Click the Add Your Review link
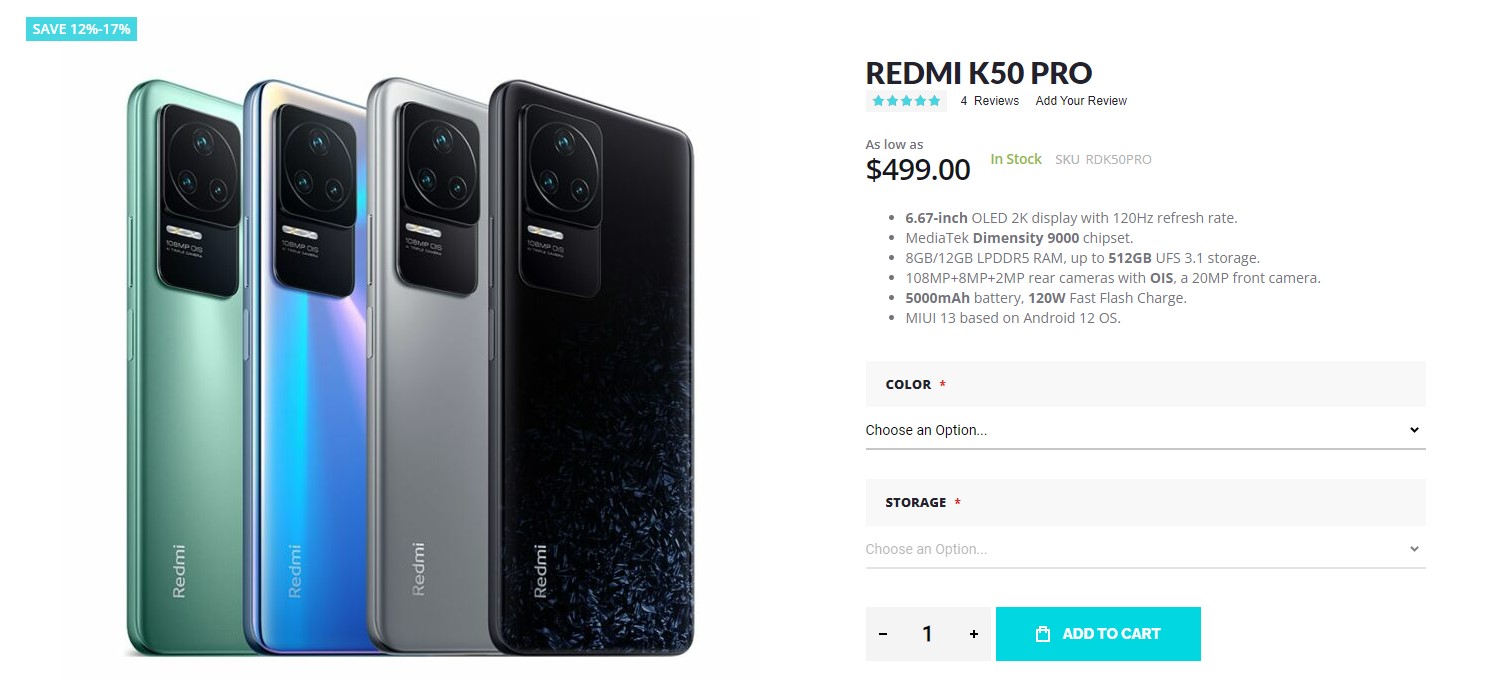Image resolution: width=1494 pixels, height=679 pixels. 1081,101
